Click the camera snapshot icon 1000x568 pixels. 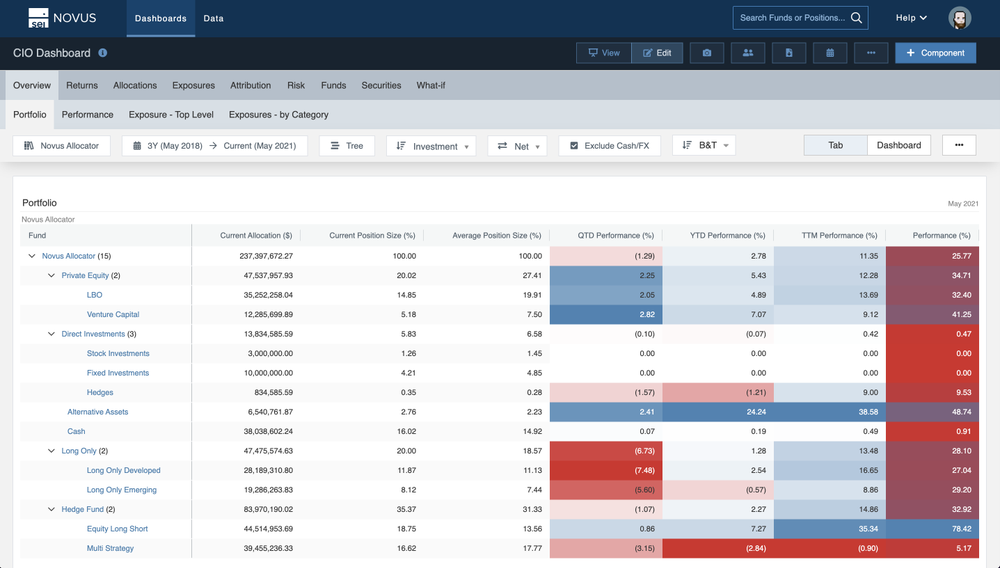[x=707, y=53]
